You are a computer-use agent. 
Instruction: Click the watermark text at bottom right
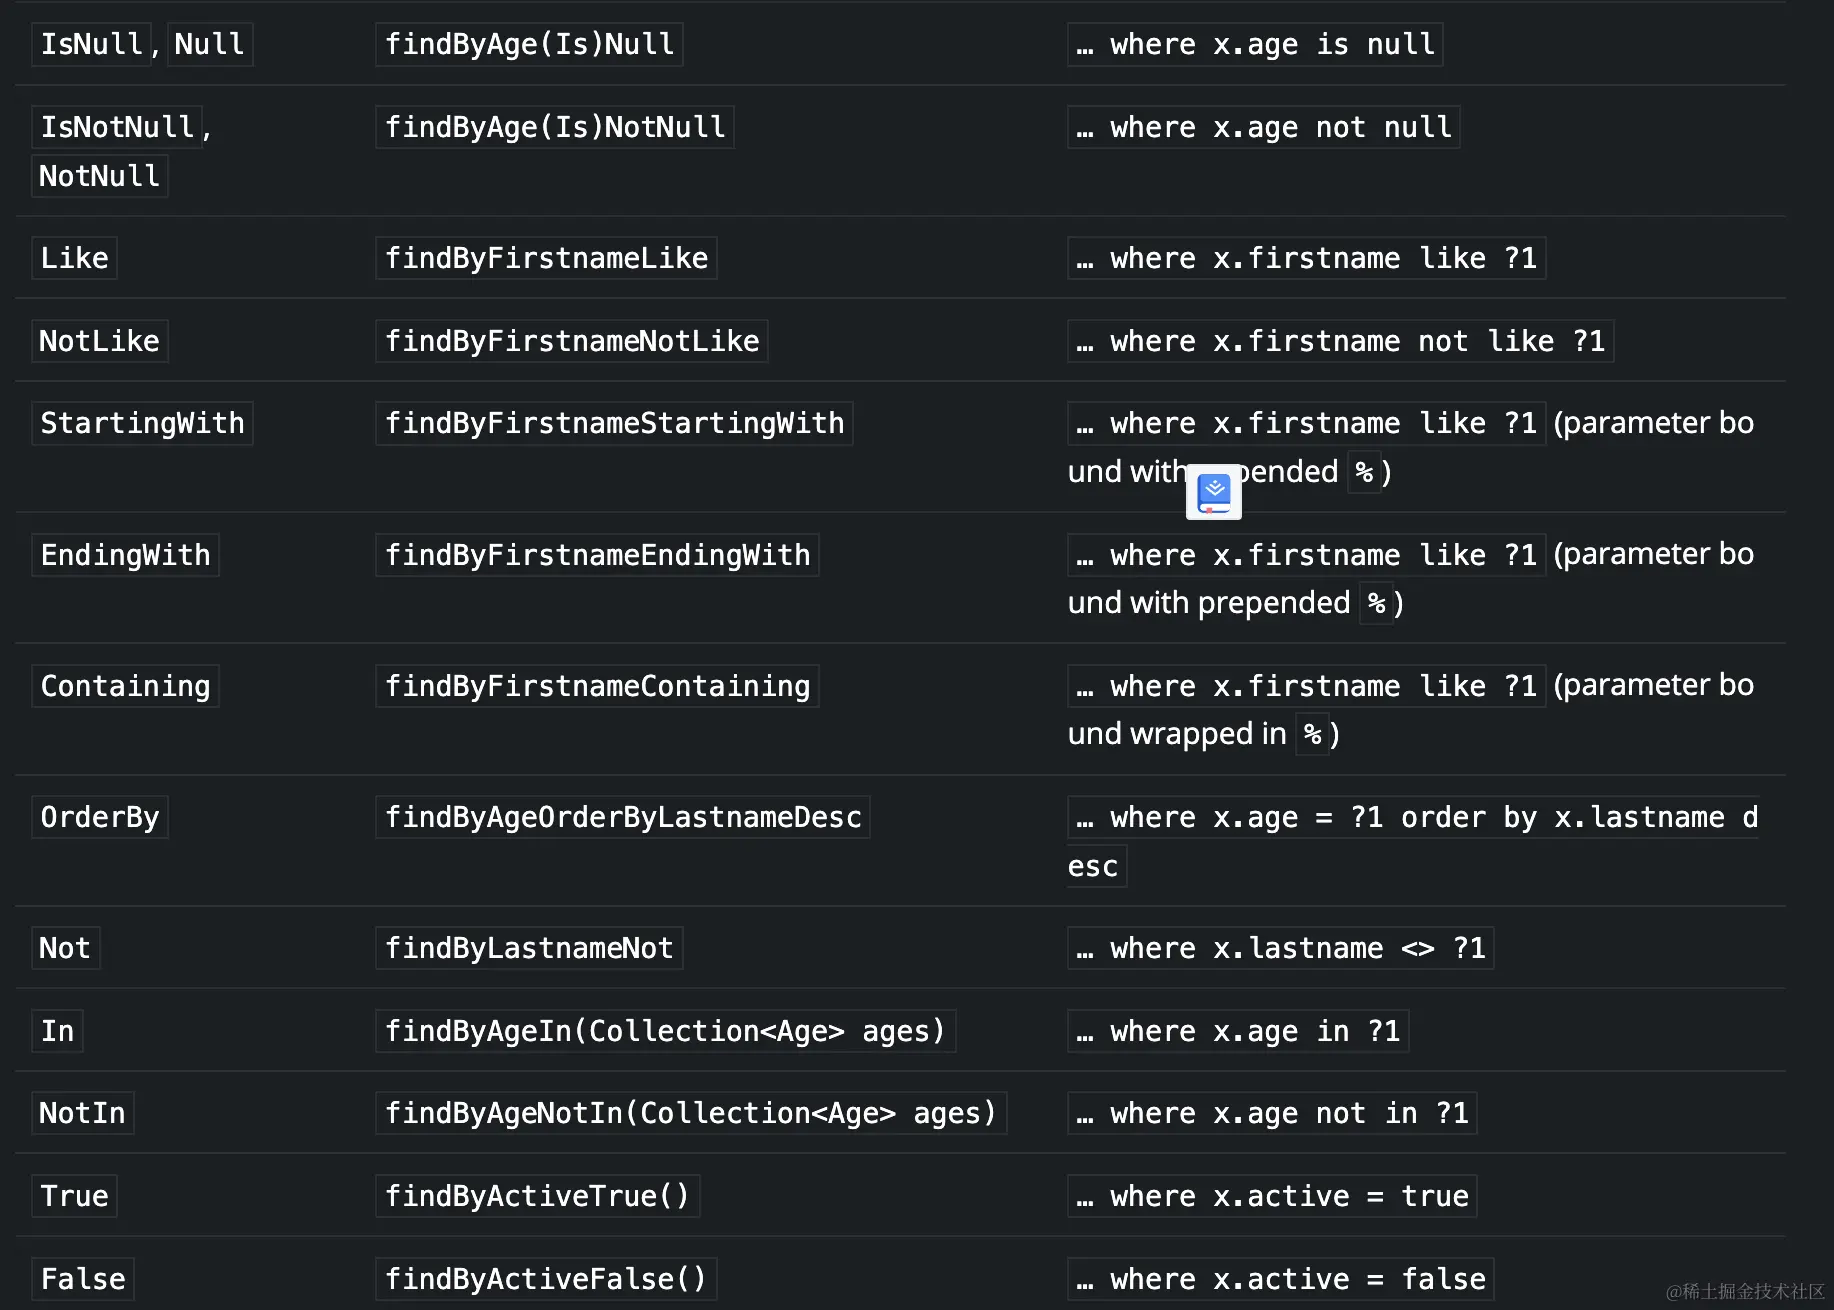(1744, 1291)
